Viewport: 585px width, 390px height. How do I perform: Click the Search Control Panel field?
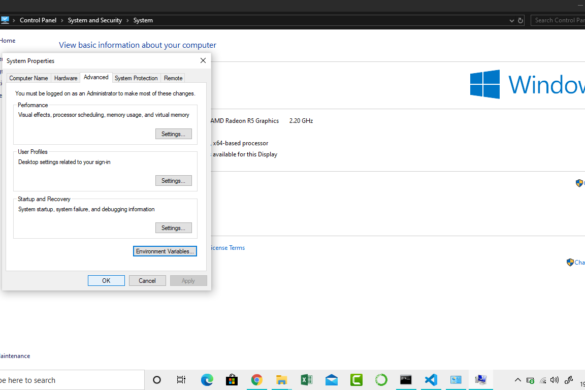[x=558, y=20]
